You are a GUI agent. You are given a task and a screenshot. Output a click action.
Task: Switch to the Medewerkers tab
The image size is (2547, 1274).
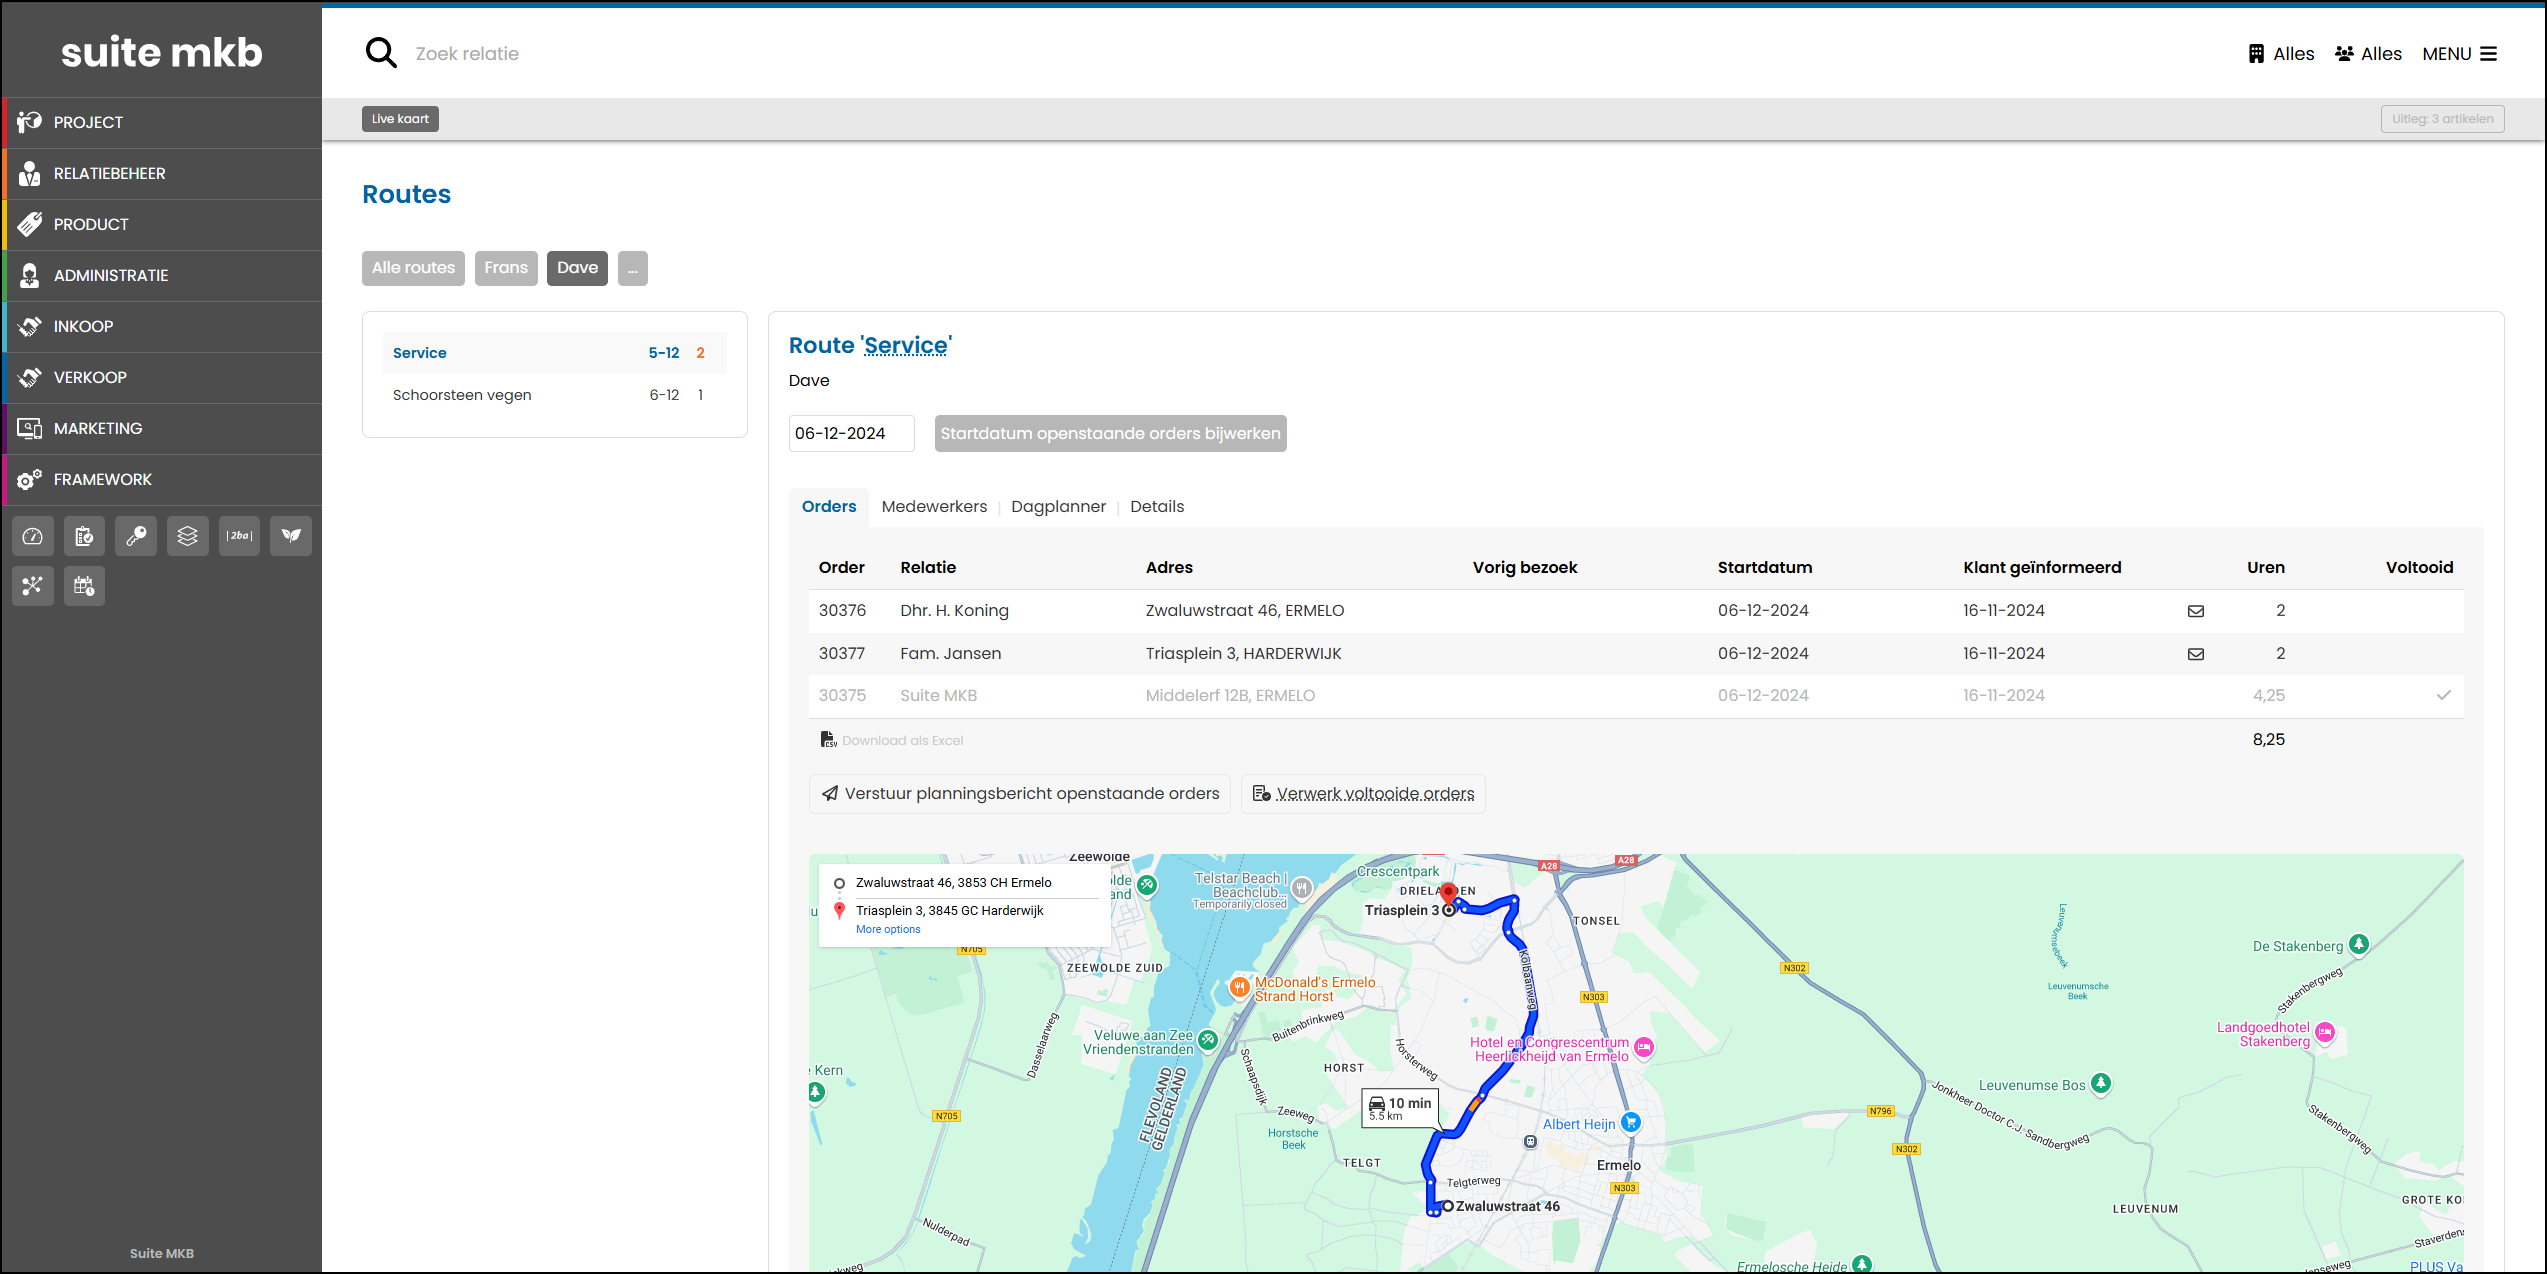933,507
